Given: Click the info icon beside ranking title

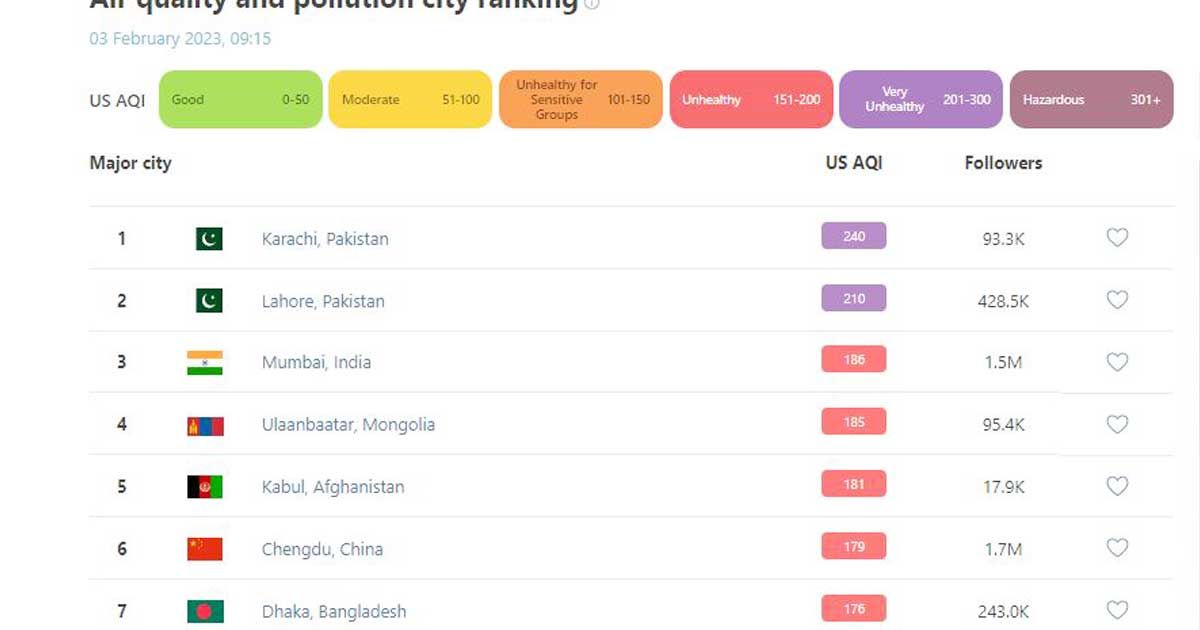Looking at the screenshot, I should [592, 3].
